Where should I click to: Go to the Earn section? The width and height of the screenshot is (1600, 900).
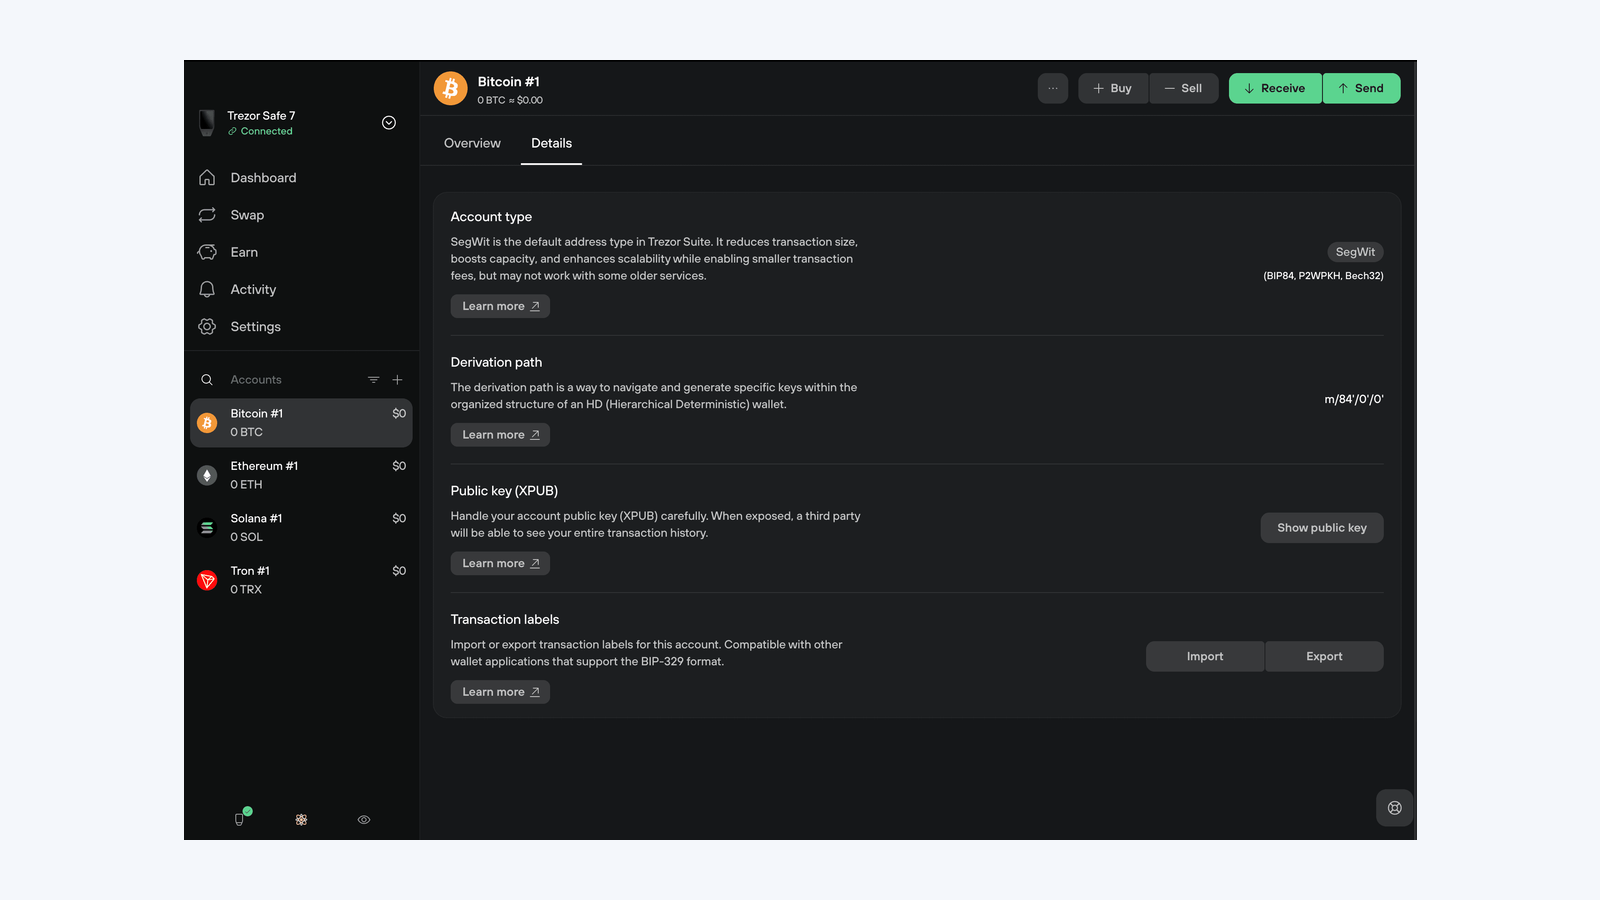[244, 252]
